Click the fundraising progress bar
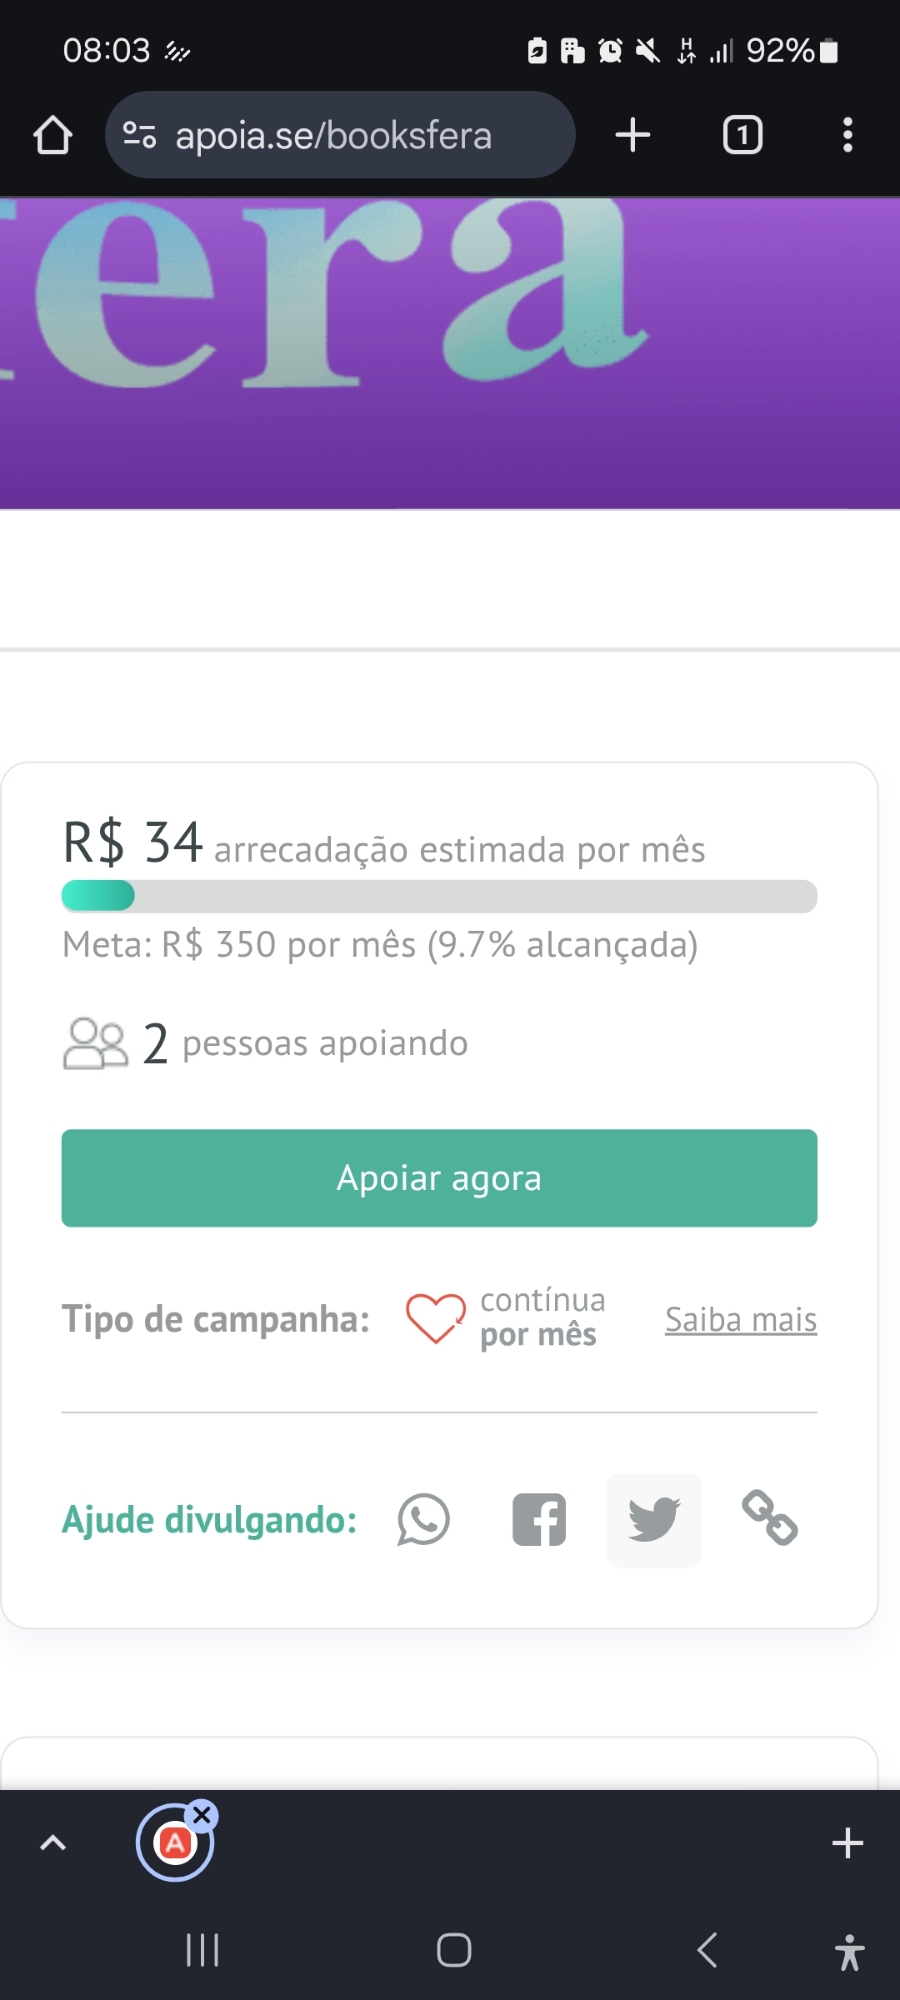Viewport: 900px width, 2000px height. (439, 896)
